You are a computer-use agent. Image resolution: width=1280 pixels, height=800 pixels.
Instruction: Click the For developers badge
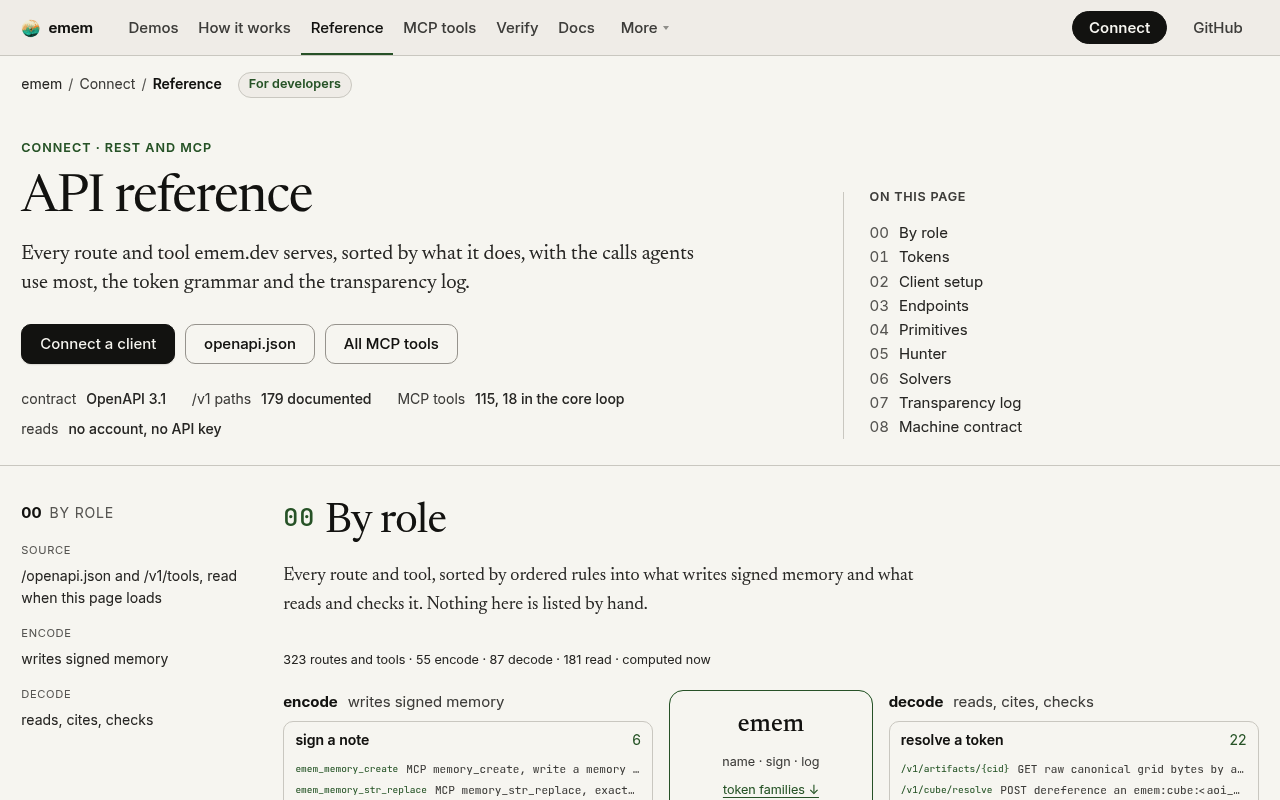coord(295,84)
